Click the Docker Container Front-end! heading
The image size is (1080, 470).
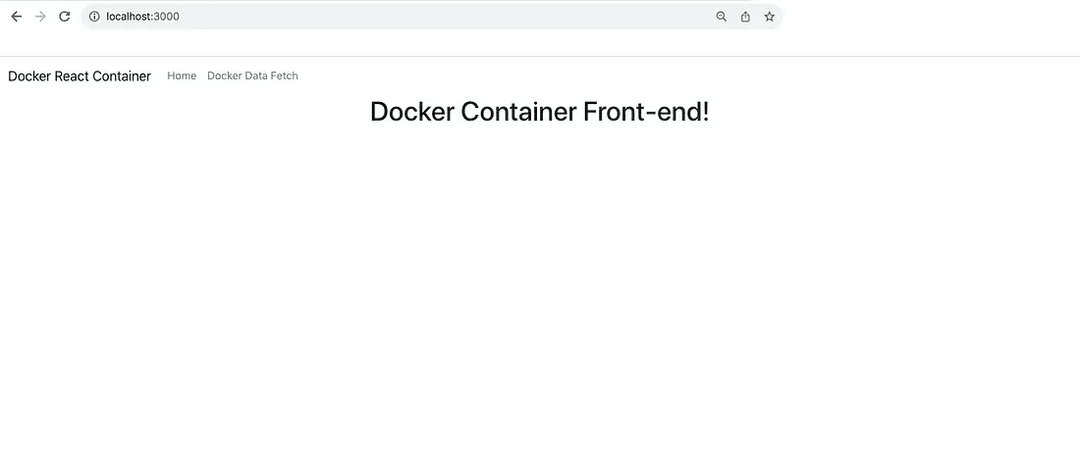540,111
